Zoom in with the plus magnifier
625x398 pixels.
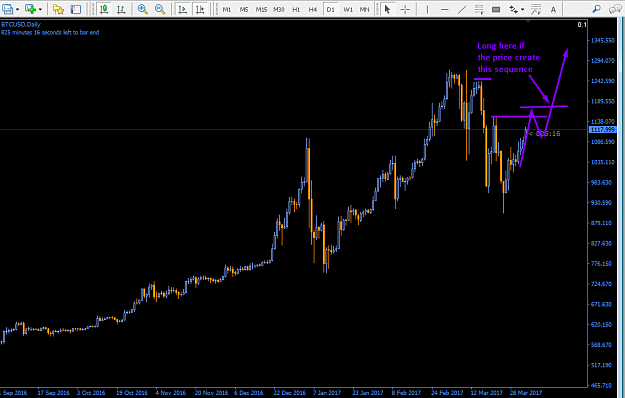tap(143, 9)
